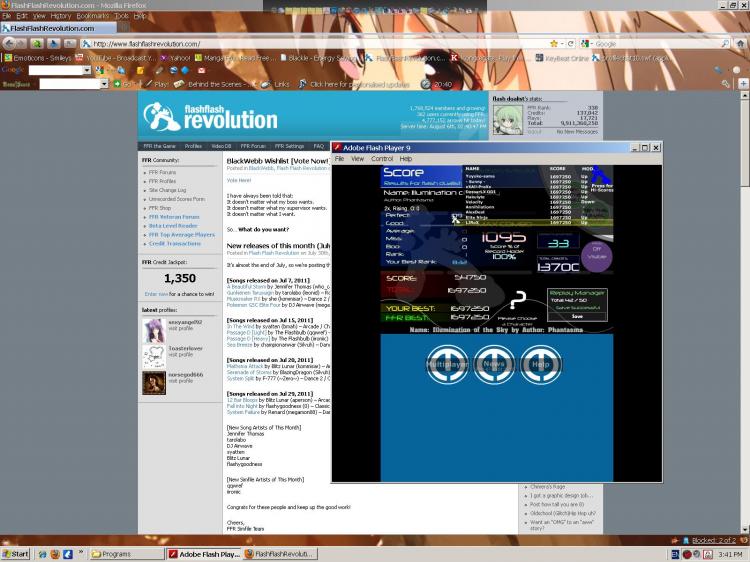
Task: Click the Yahoo! bookmark
Action: pyautogui.click(x=175, y=58)
